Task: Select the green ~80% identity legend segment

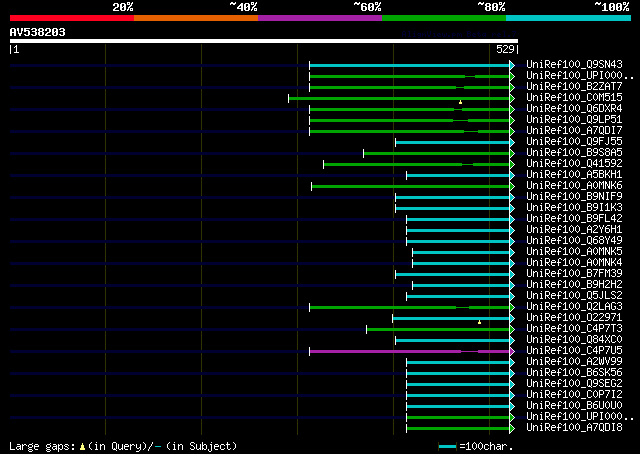Action: [x=444, y=18]
